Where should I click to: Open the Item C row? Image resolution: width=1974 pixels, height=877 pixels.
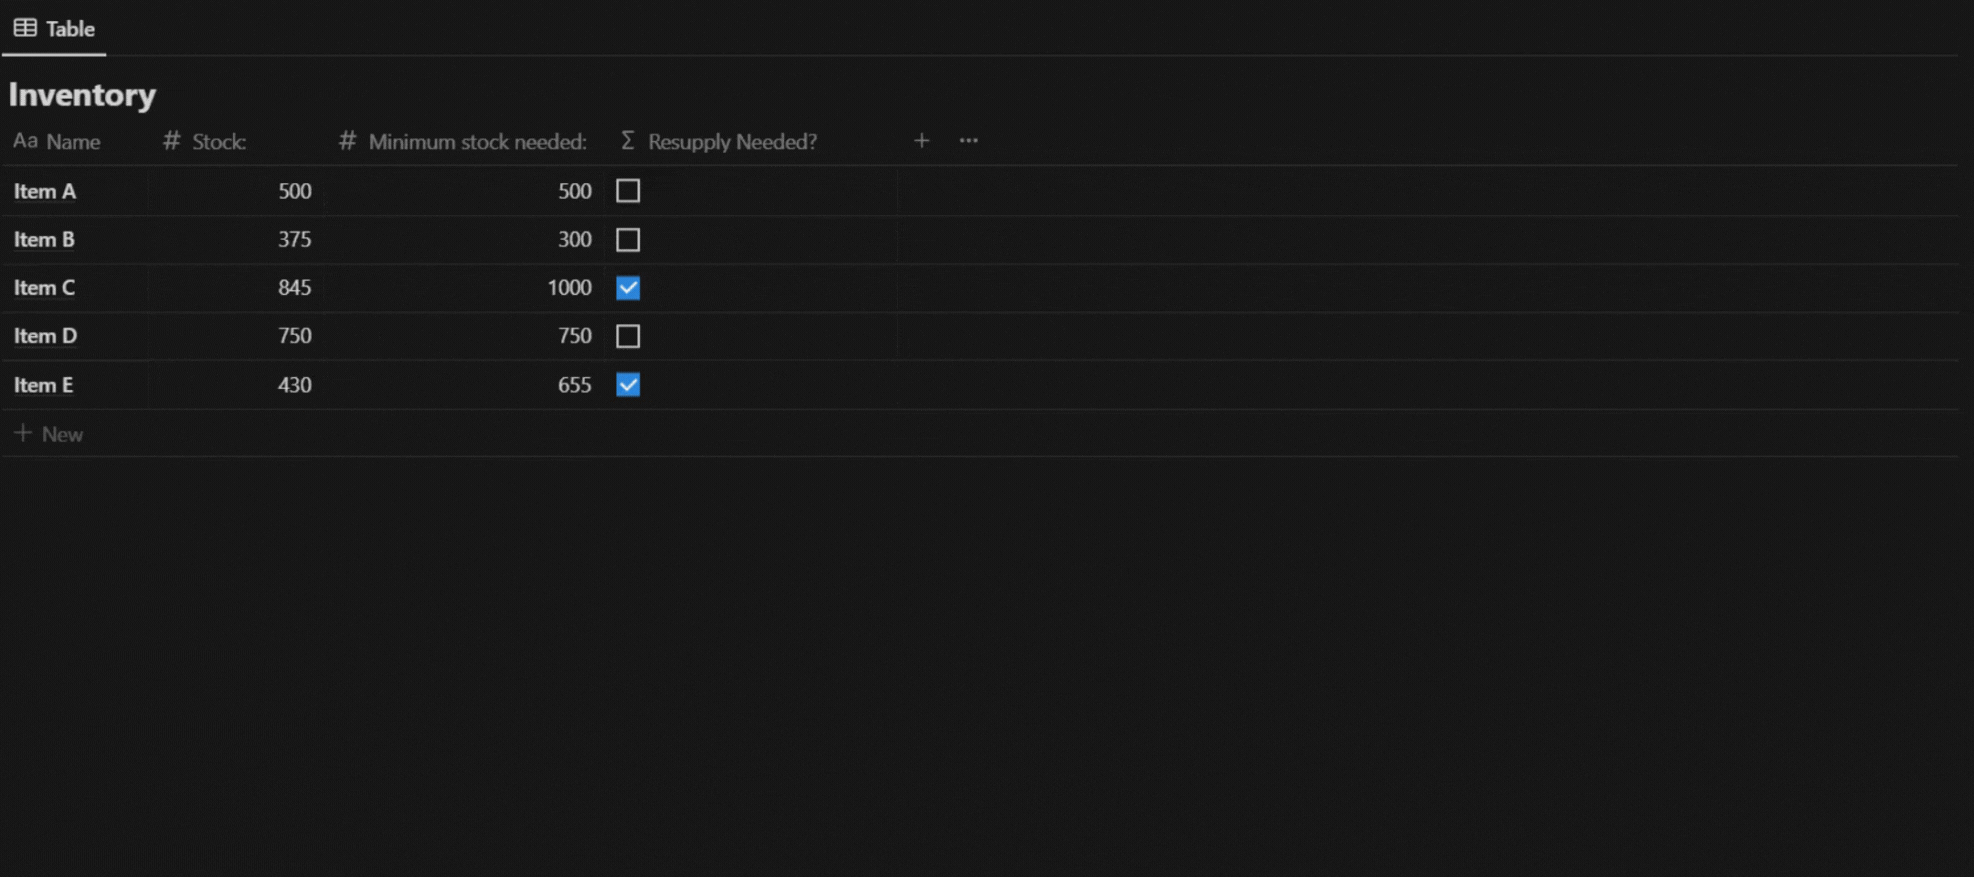[x=45, y=288]
